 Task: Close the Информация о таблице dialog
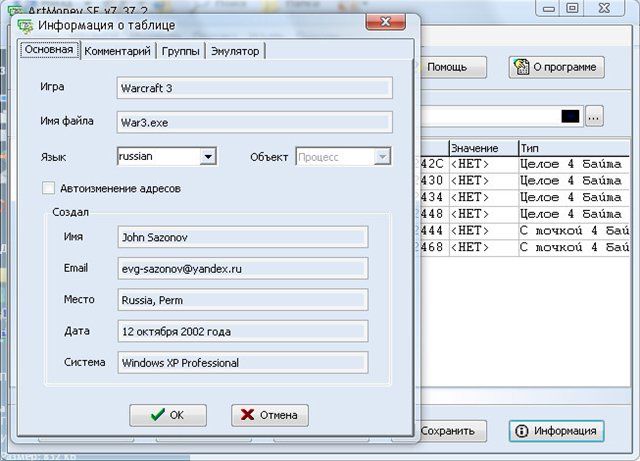coord(386,22)
